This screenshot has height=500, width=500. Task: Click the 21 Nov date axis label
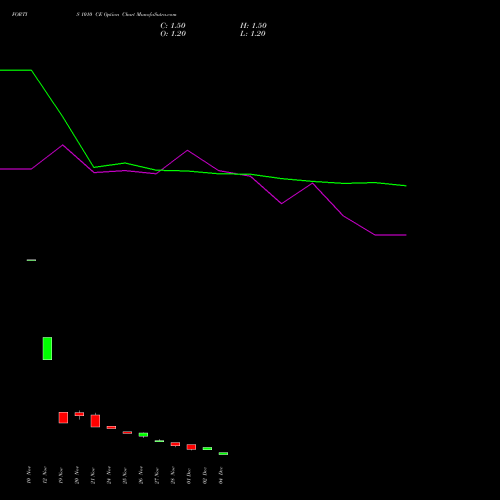click(x=93, y=476)
